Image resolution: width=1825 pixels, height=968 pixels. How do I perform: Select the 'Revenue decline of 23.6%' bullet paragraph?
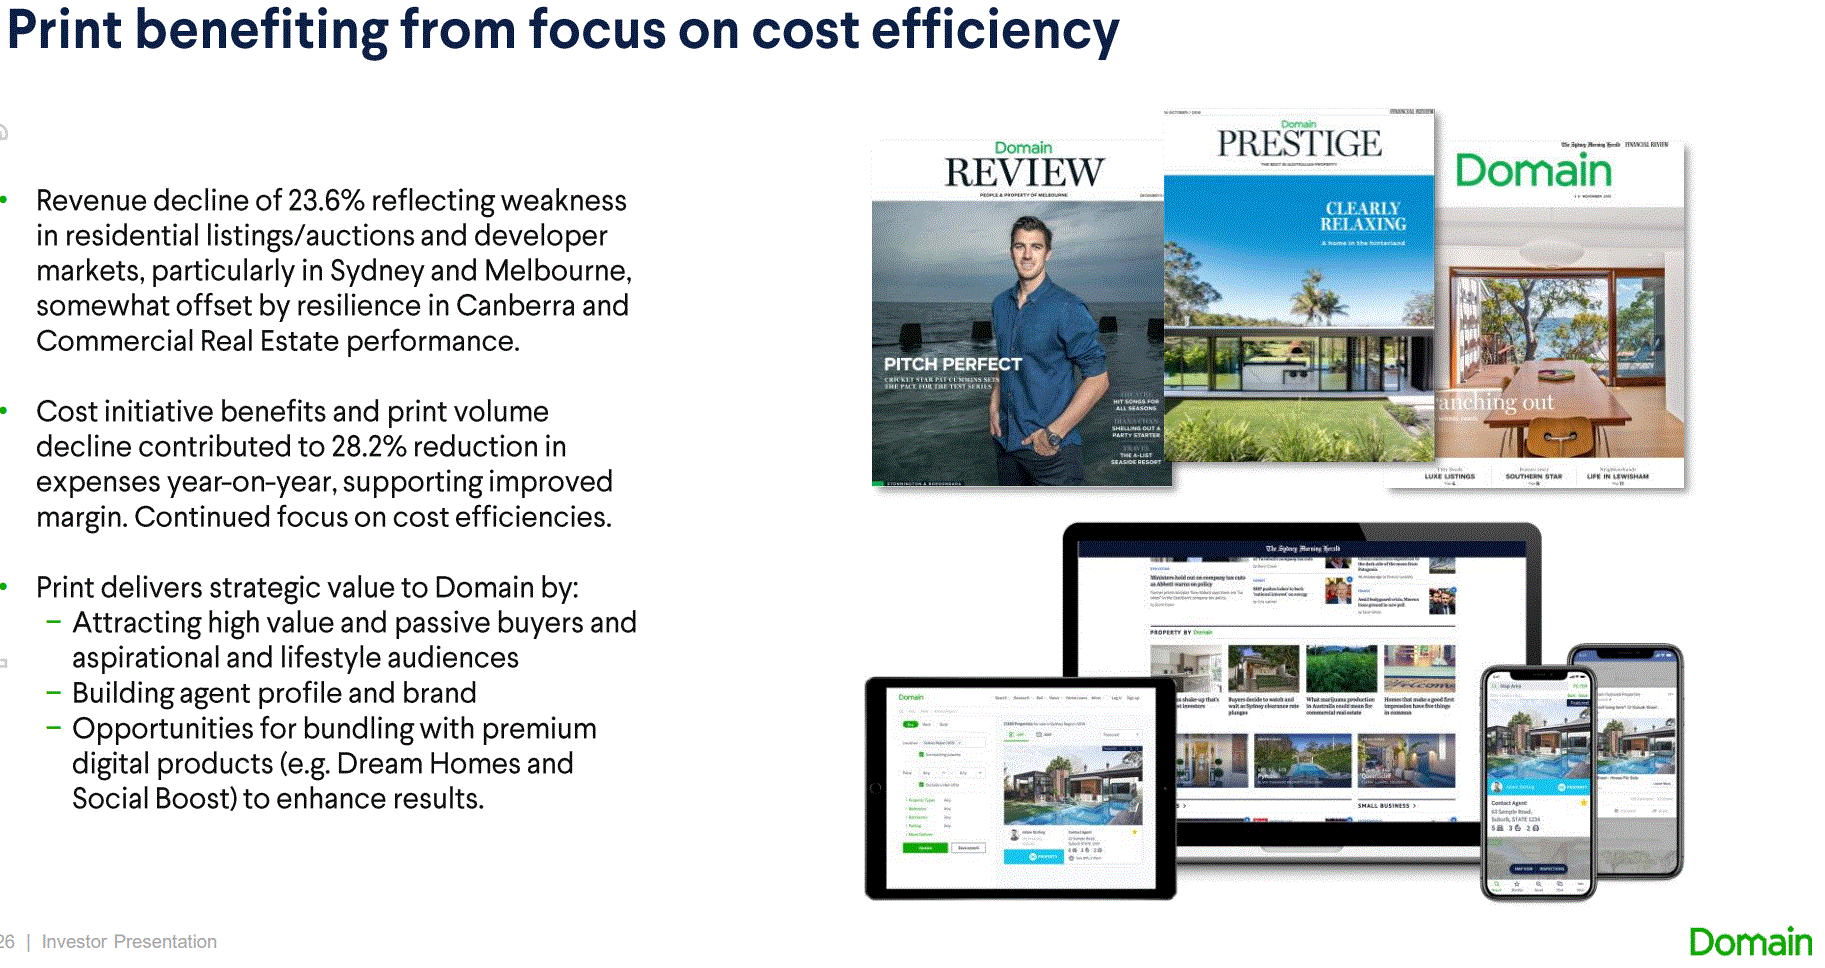point(334,271)
